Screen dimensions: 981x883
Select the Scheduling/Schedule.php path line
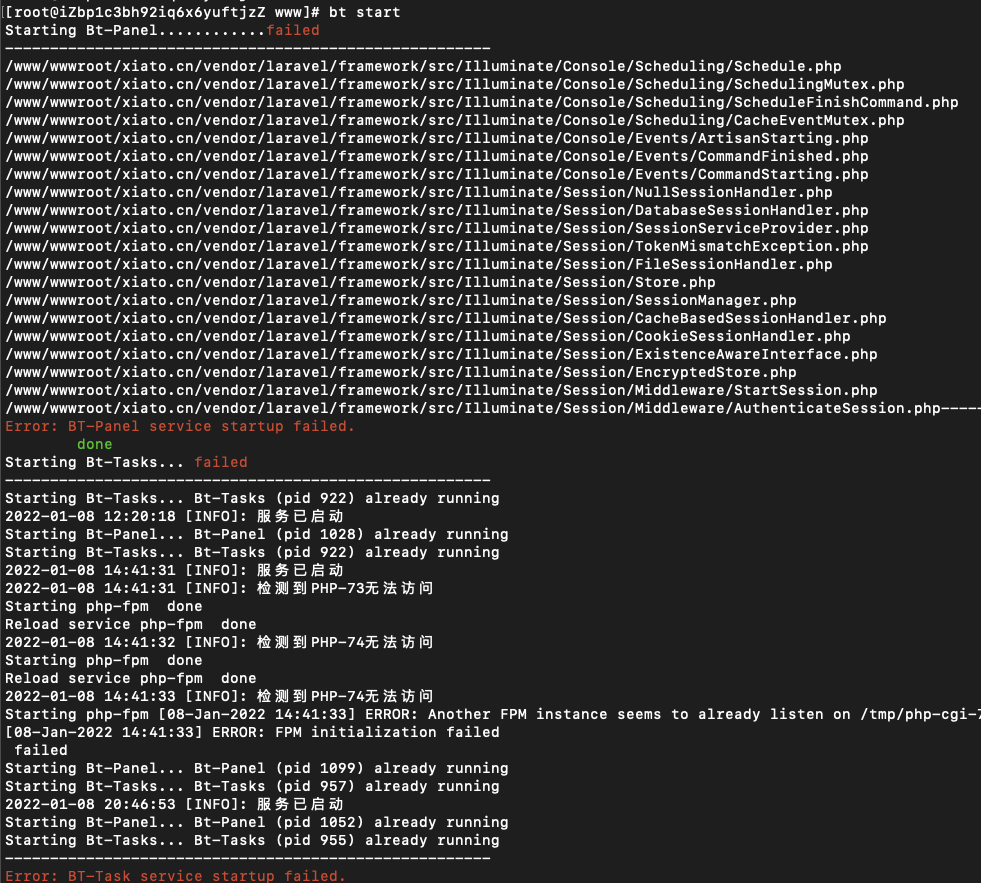[423, 66]
